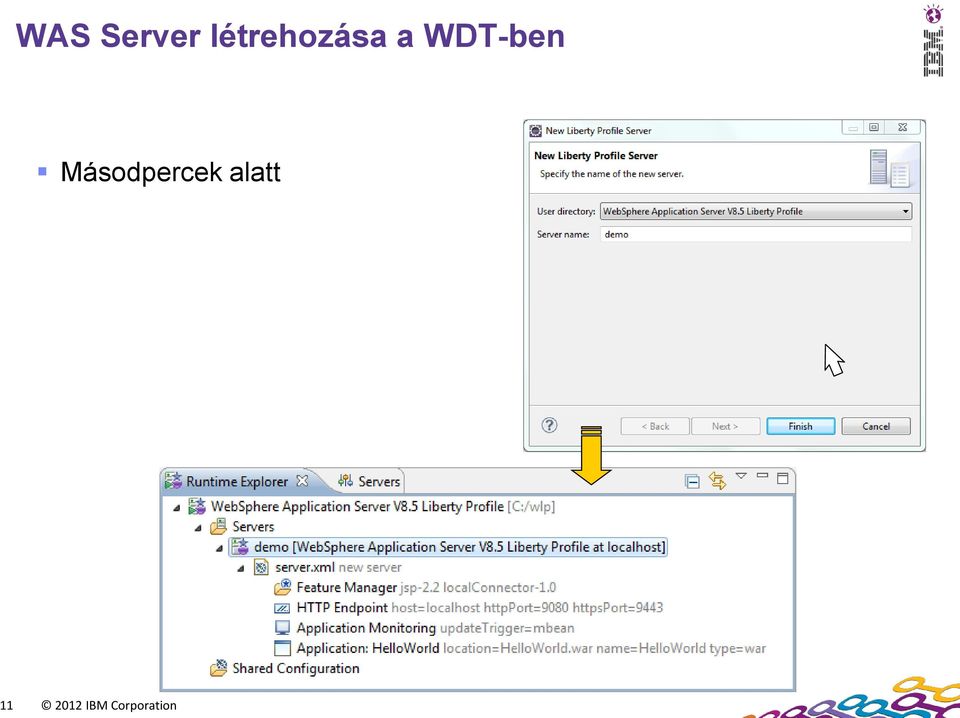The height and width of the screenshot is (718, 960).
Task: Click the server banner image in dialog
Action: (890, 168)
